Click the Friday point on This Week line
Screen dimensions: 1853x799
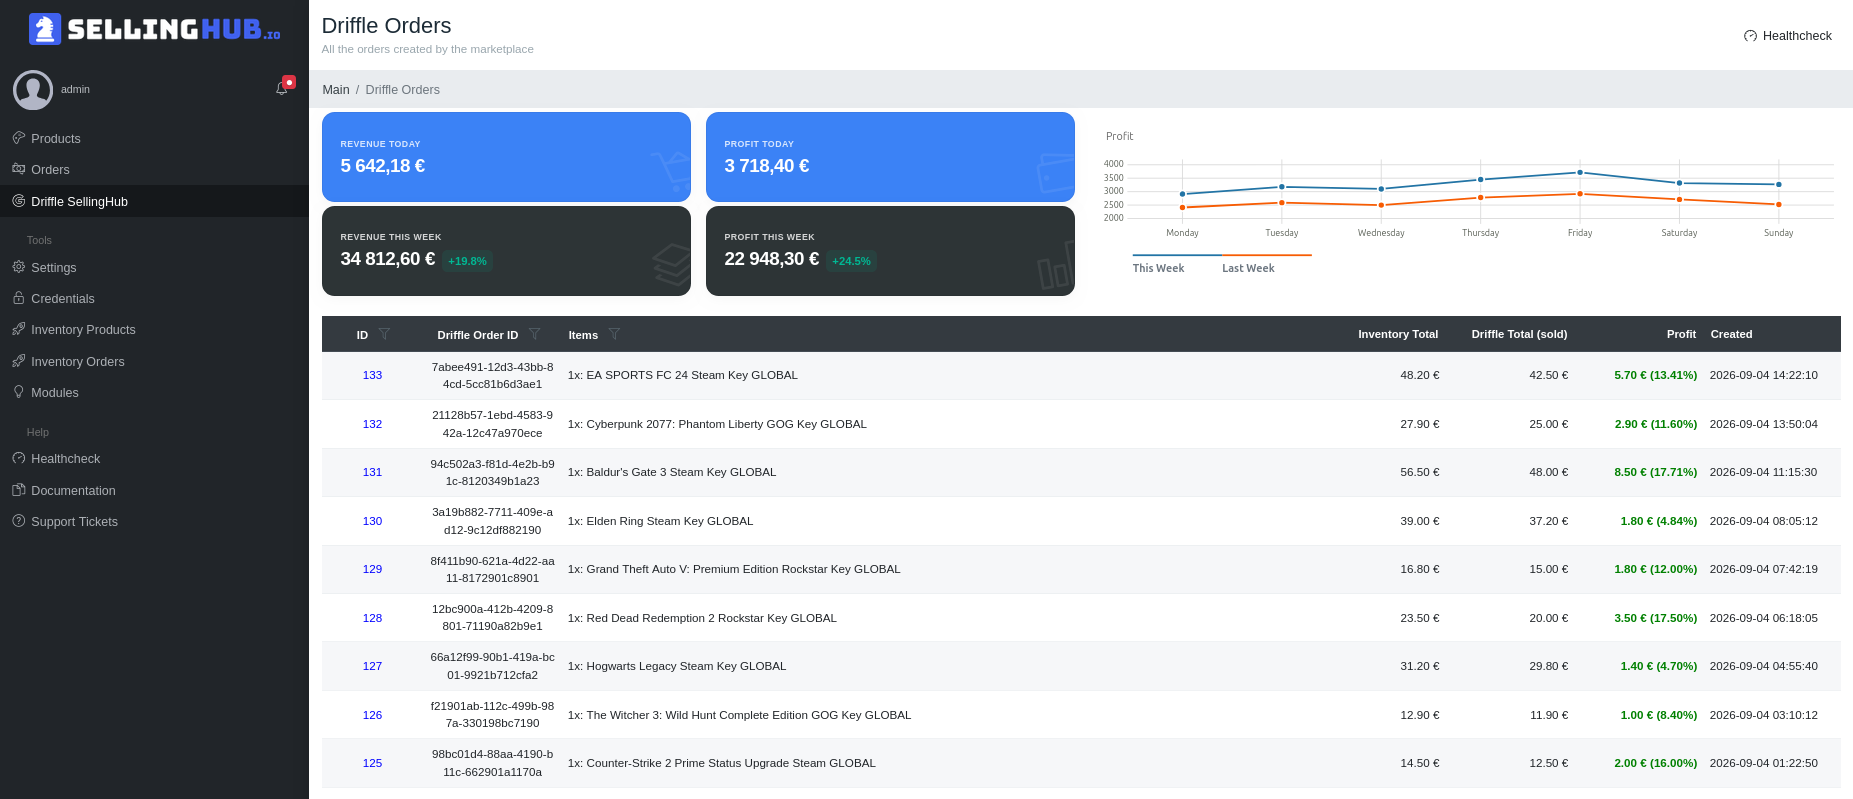point(1580,172)
